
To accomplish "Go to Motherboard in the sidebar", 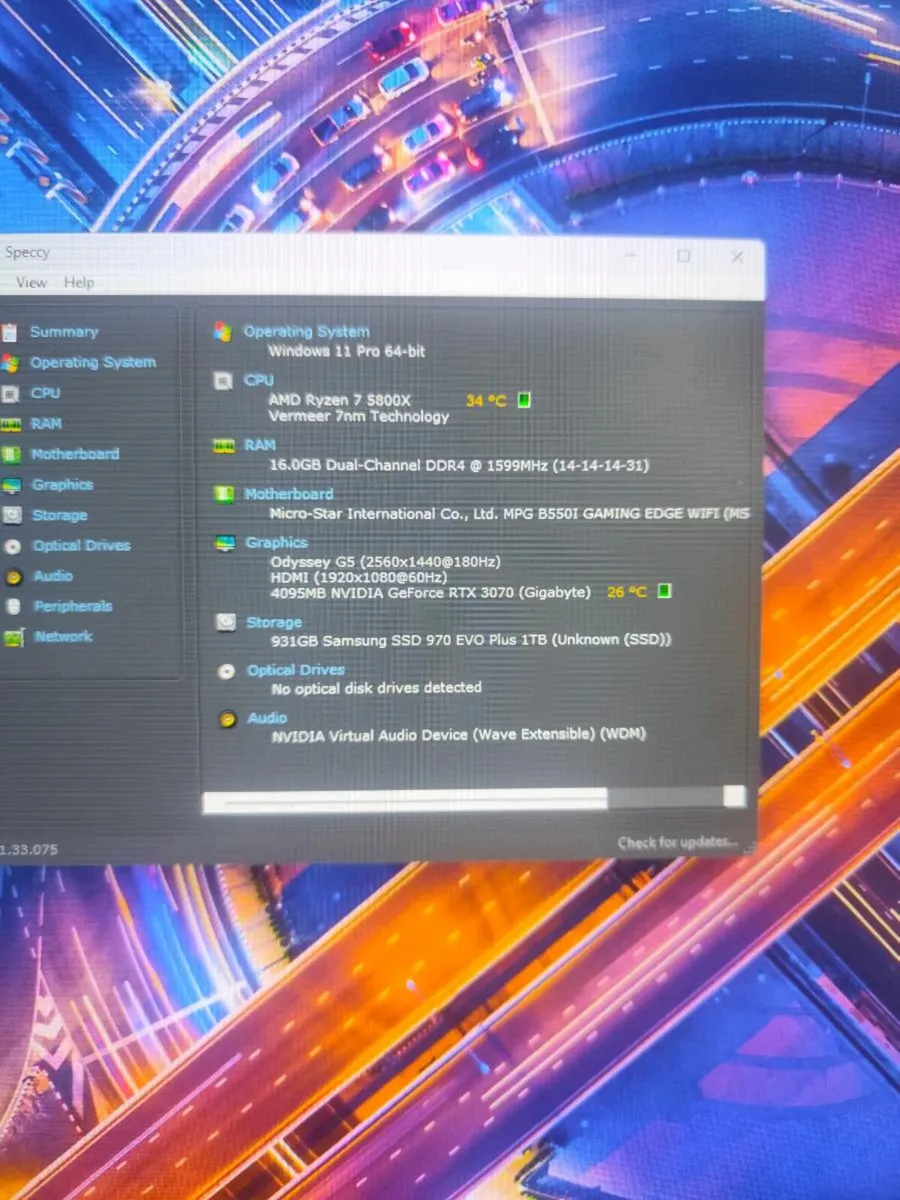I will 75,454.
